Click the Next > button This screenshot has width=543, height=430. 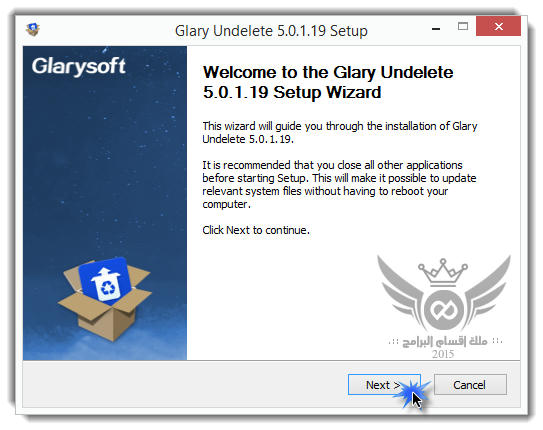[384, 385]
